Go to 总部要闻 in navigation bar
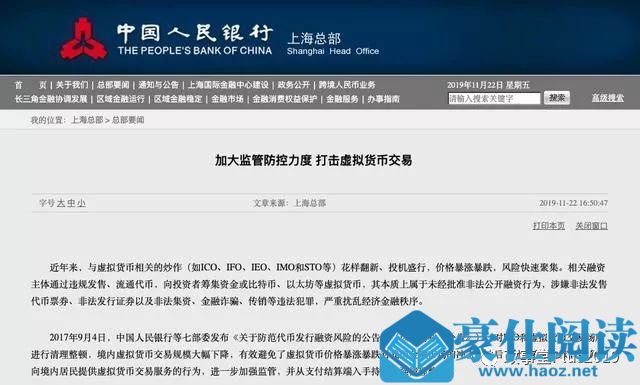The height and width of the screenshot is (385, 640). point(113,85)
